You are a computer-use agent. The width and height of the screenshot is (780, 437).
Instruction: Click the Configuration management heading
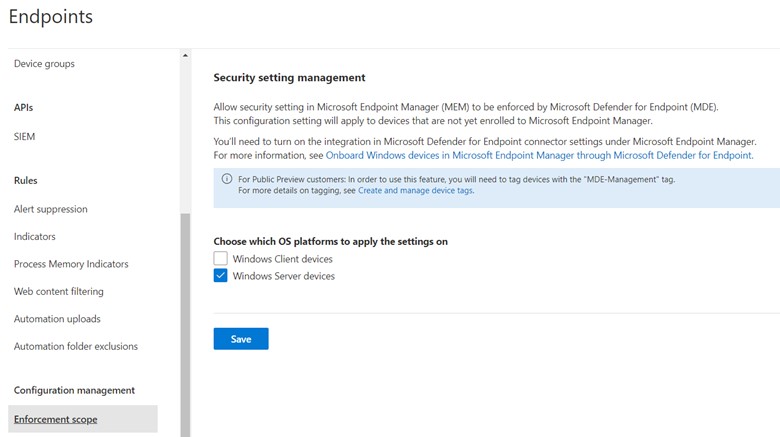pyautogui.click(x=74, y=390)
